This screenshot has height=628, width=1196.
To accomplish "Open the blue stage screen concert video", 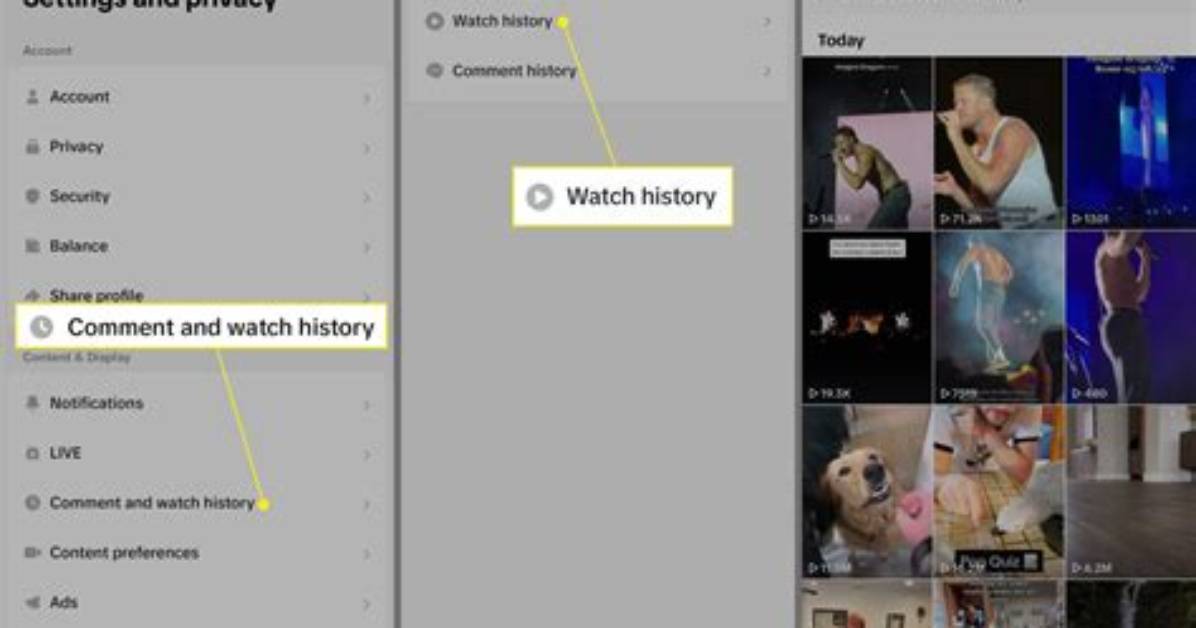I will point(1131,143).
